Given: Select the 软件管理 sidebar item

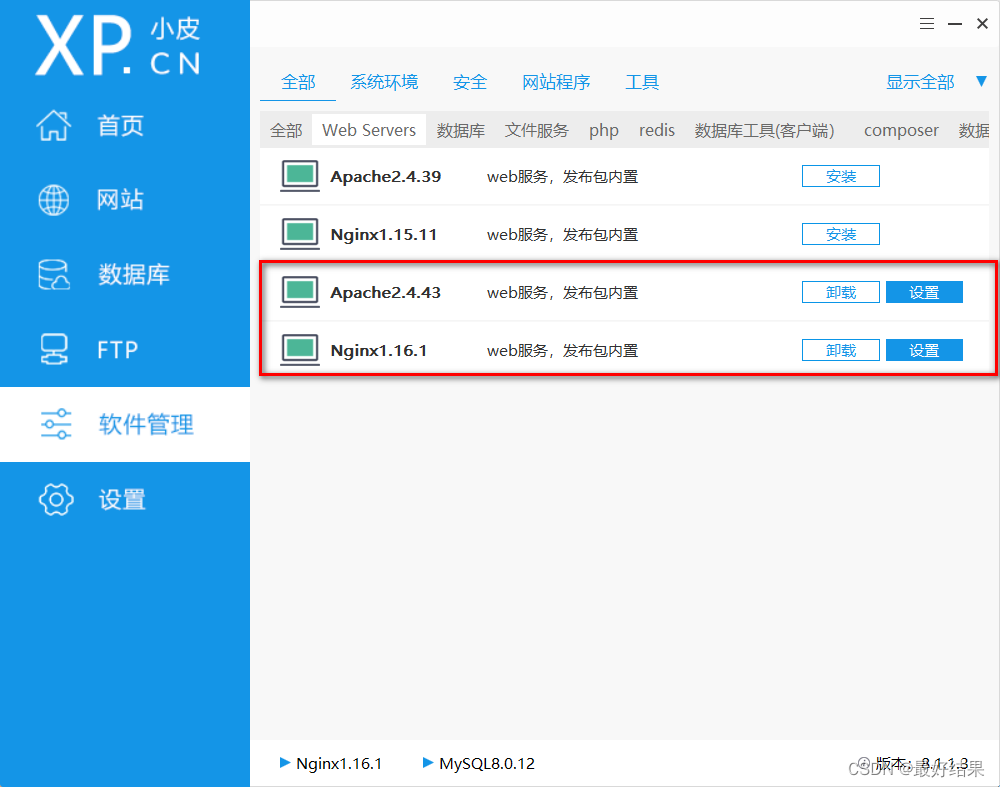Looking at the screenshot, I should click(x=125, y=424).
